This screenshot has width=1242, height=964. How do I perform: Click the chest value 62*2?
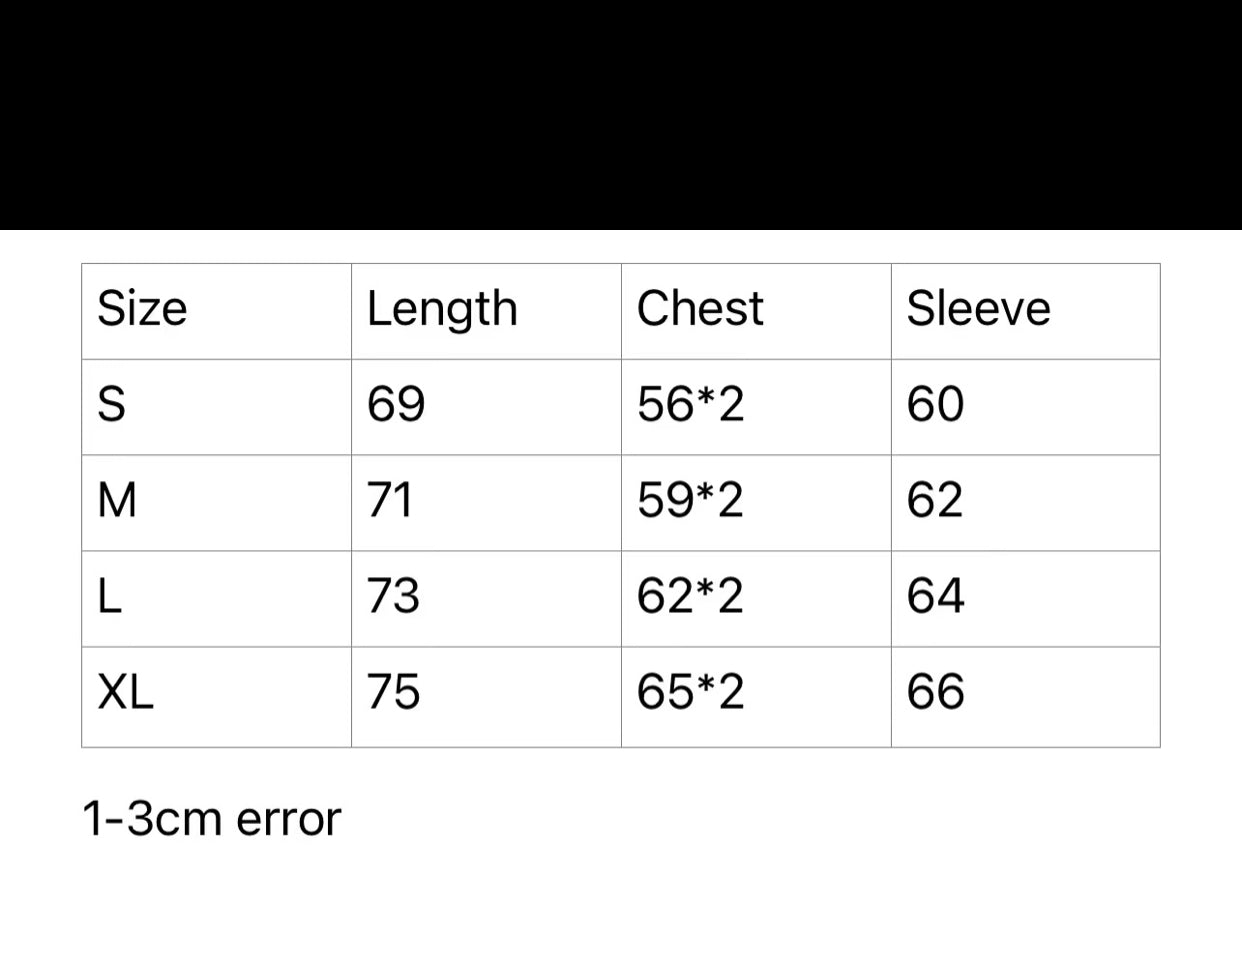click(690, 596)
